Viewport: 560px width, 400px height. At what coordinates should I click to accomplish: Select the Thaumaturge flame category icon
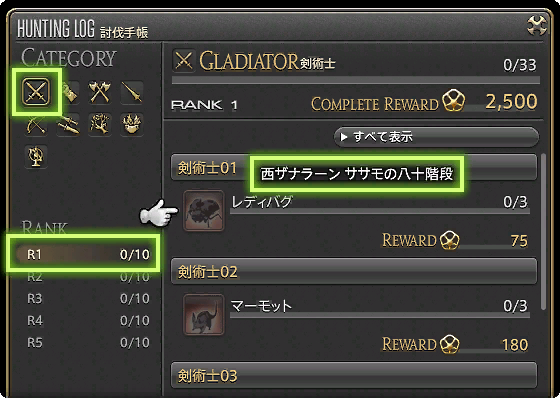point(132,125)
